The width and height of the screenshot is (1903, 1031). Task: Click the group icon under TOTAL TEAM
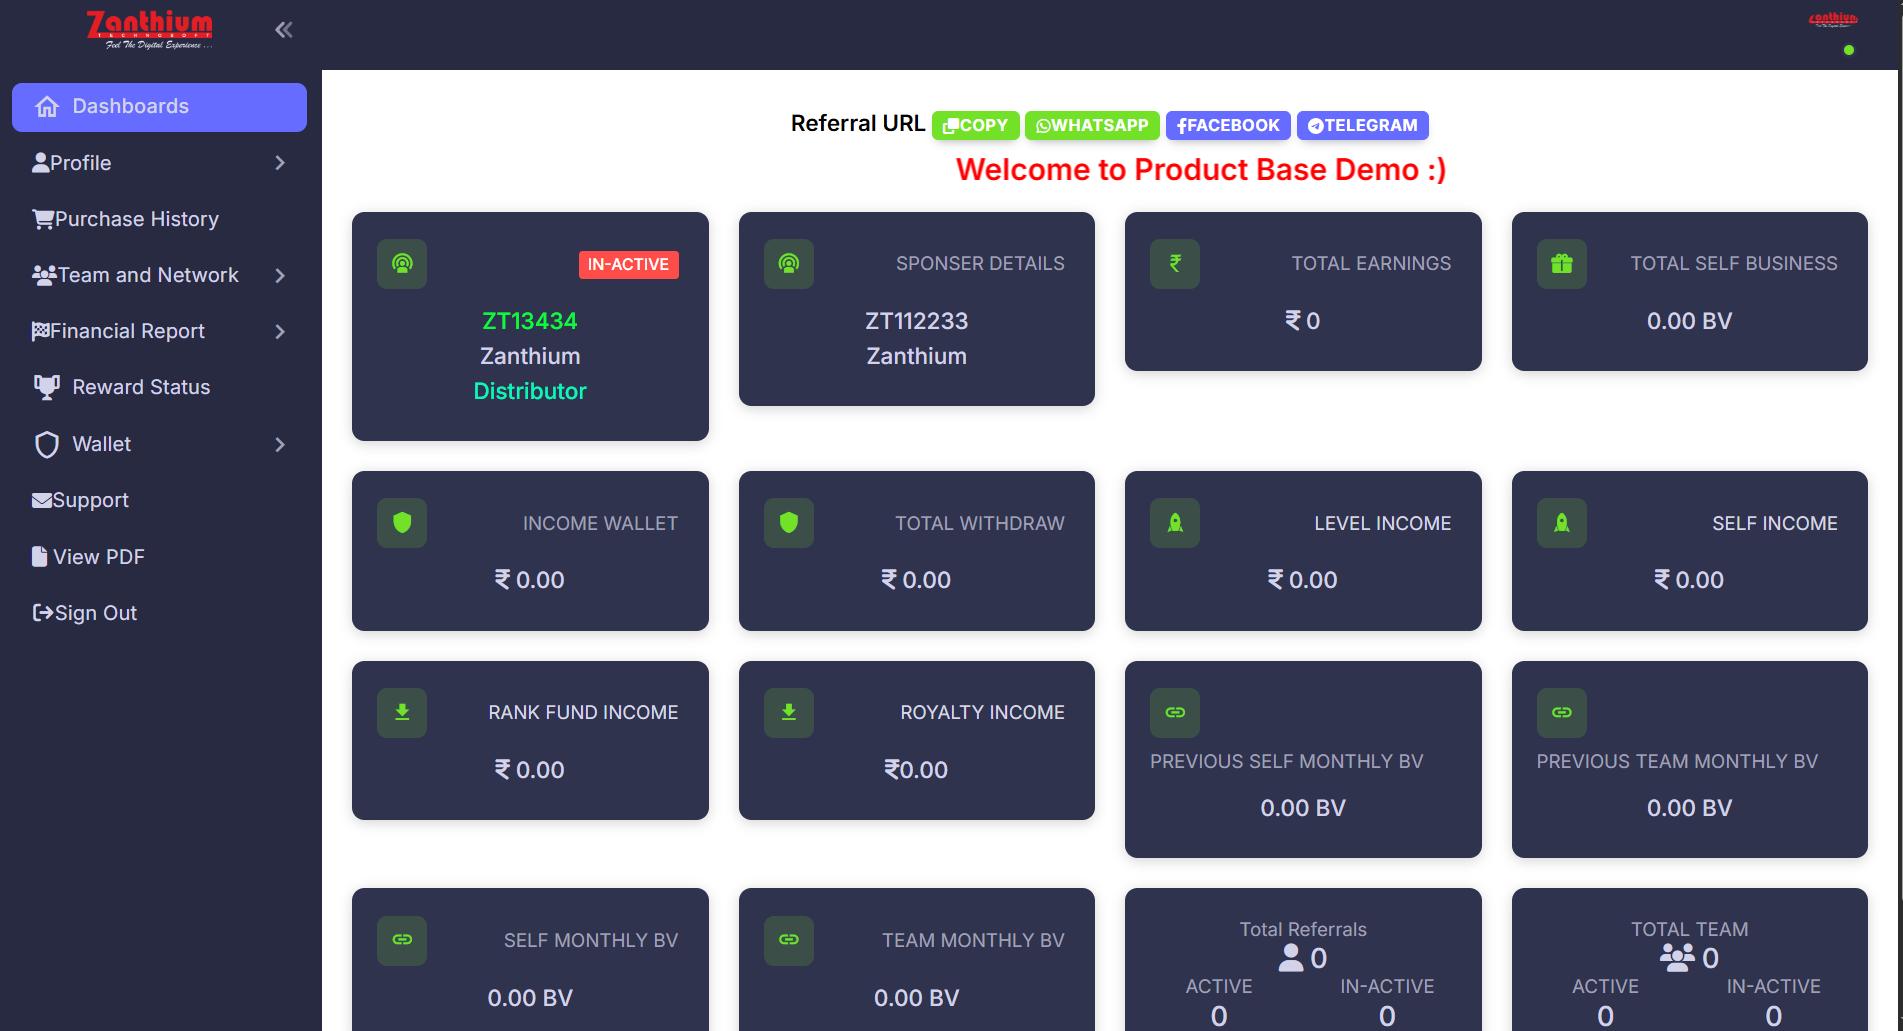pos(1677,958)
